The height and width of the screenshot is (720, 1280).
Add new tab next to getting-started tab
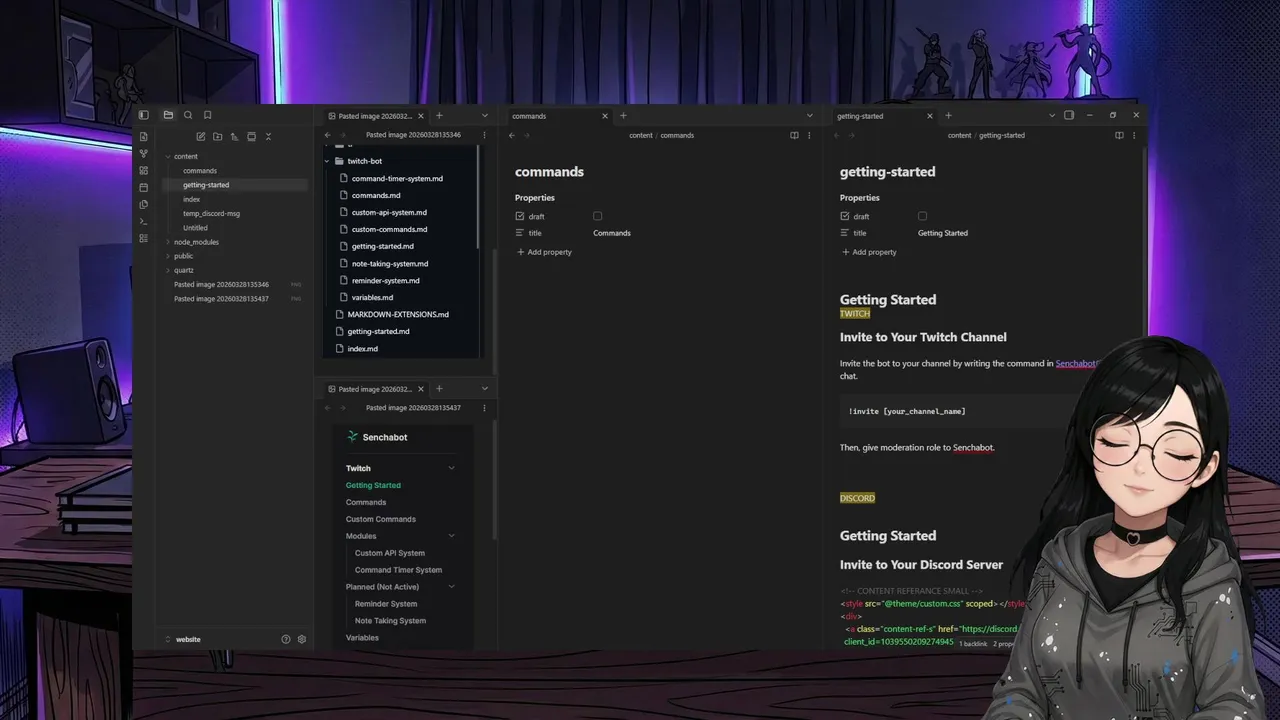948,116
